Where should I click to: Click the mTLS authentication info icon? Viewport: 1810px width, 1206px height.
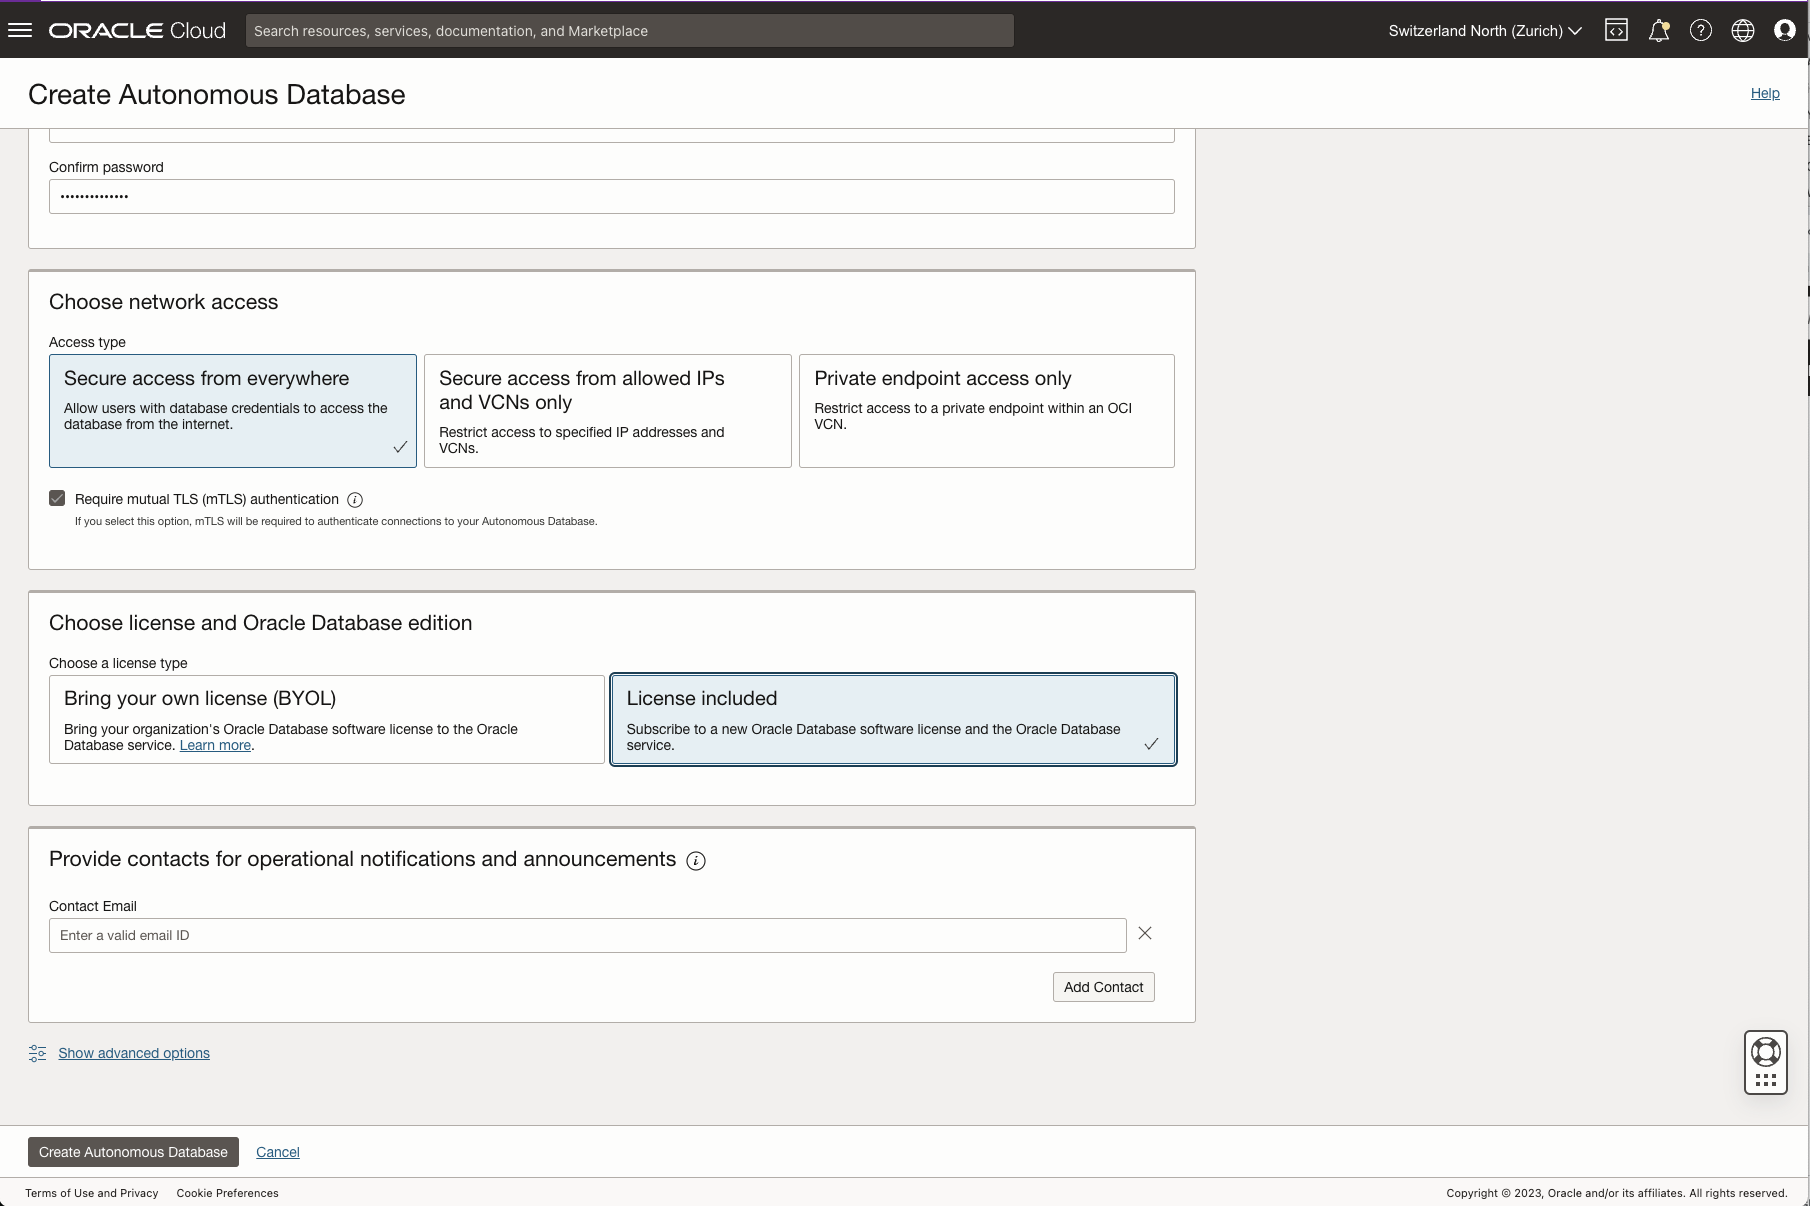355,500
